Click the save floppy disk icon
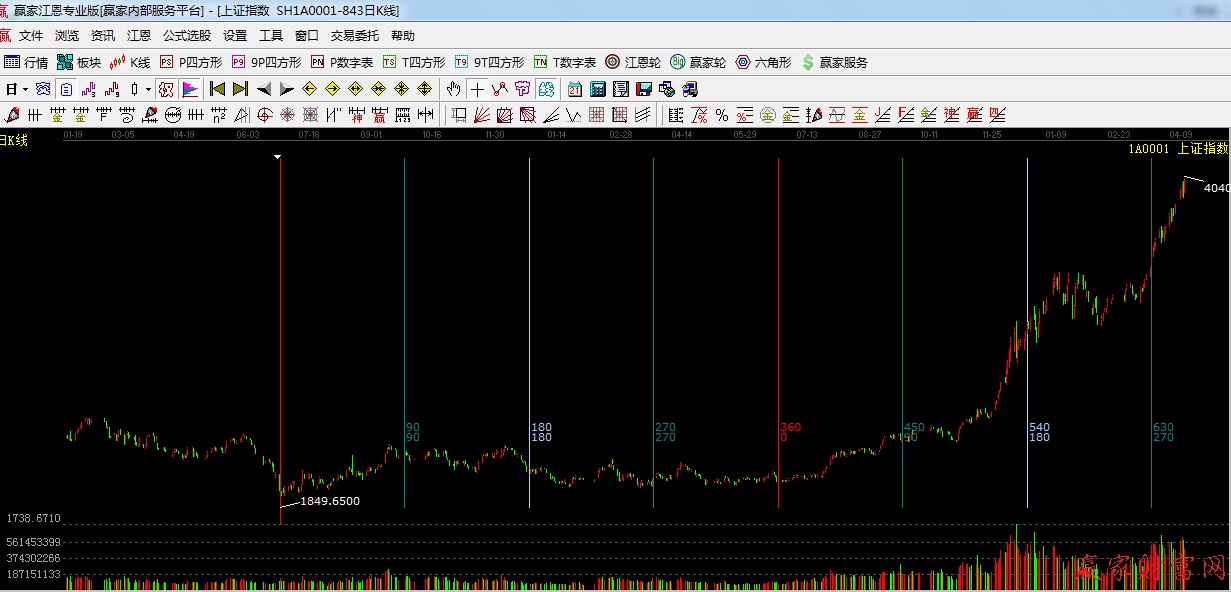1231x592 pixels. pyautogui.click(x=643, y=89)
